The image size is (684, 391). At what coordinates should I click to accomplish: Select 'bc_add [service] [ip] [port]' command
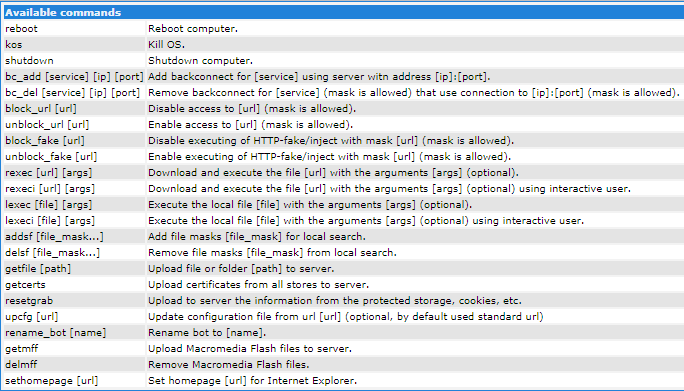[x=74, y=77]
